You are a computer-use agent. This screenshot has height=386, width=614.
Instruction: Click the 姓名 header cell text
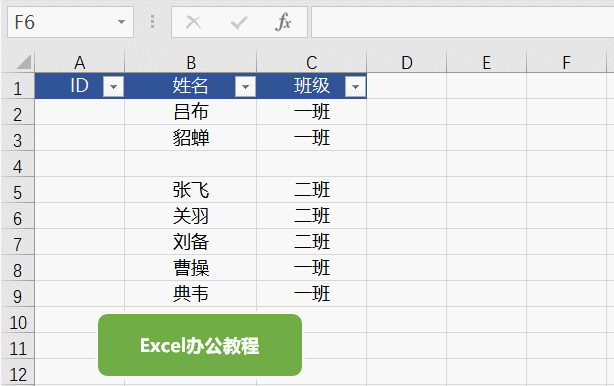pyautogui.click(x=190, y=85)
